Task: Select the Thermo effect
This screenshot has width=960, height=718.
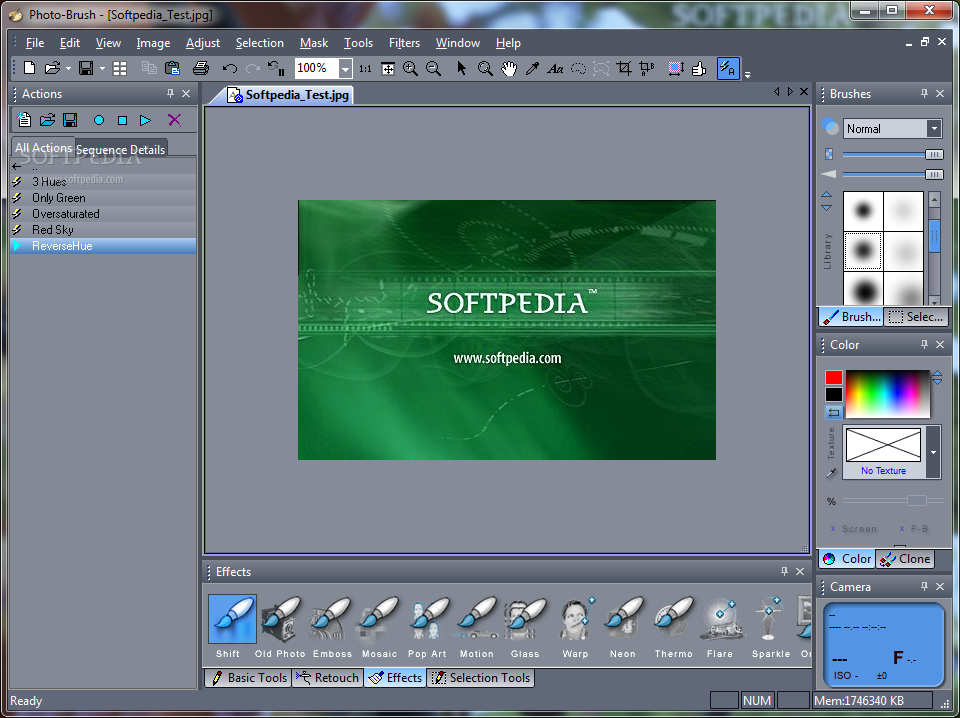Action: (x=673, y=626)
